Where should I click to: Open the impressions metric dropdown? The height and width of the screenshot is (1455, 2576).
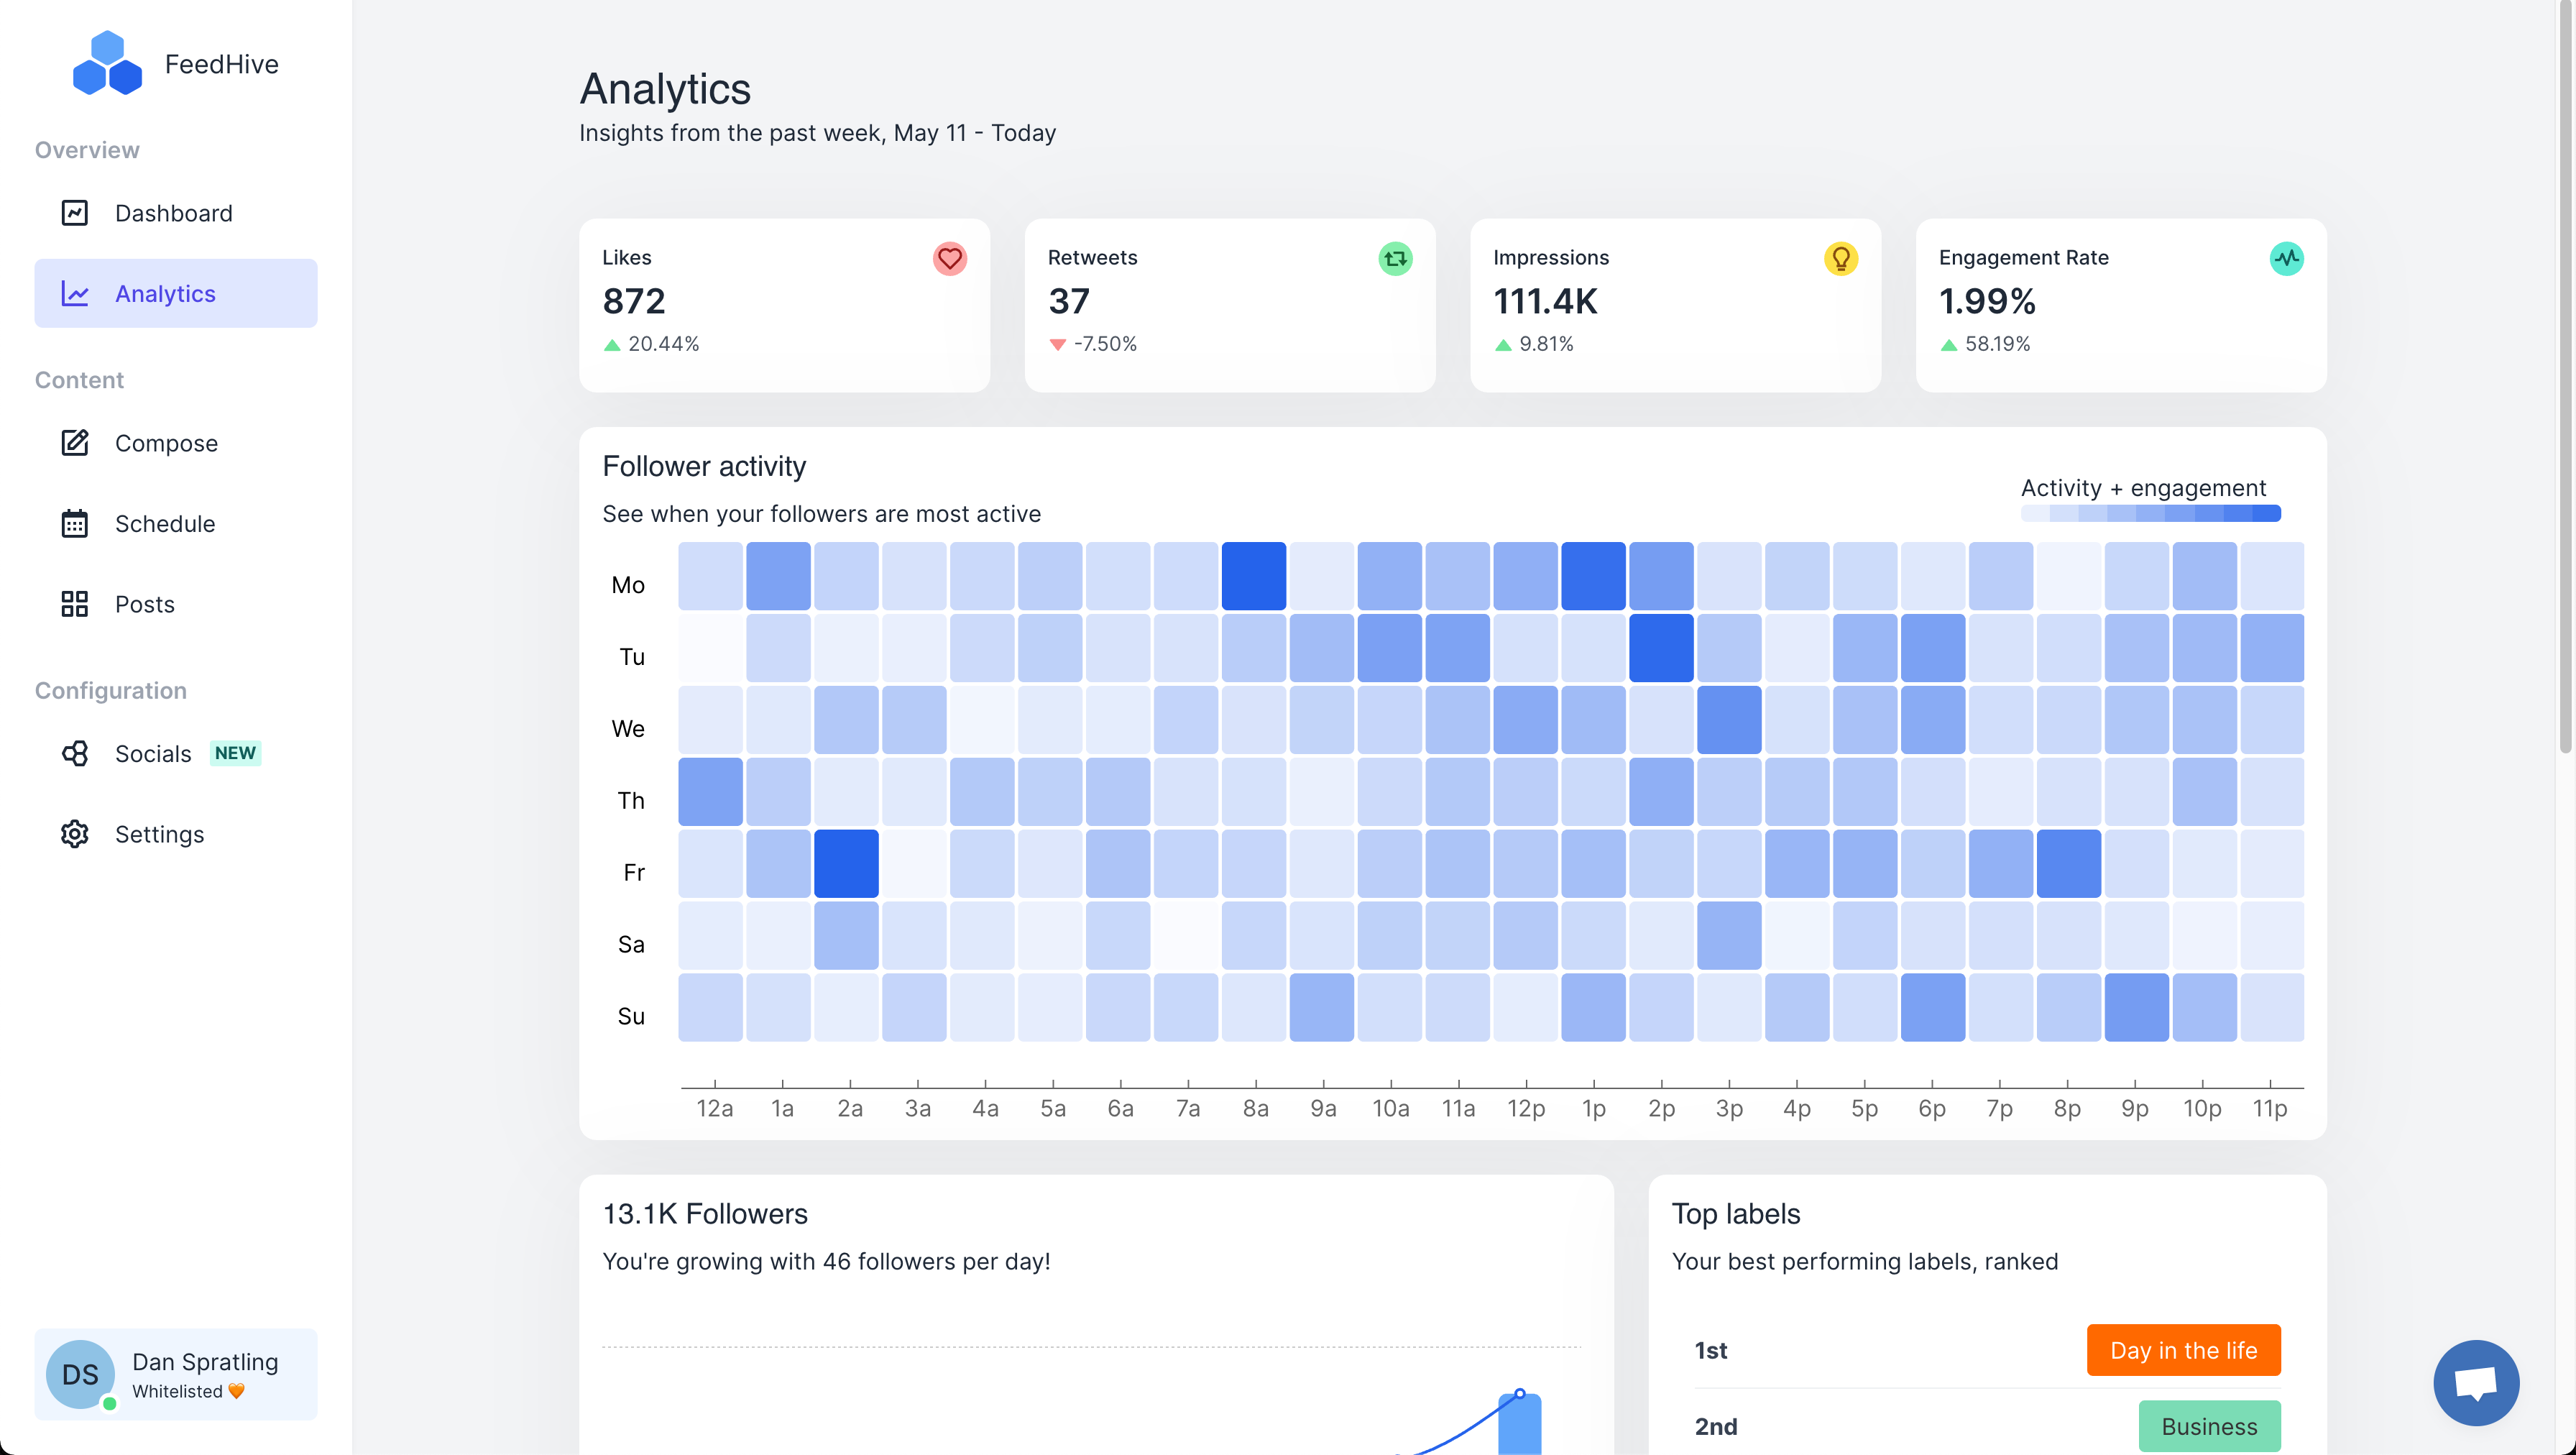pyautogui.click(x=1840, y=258)
